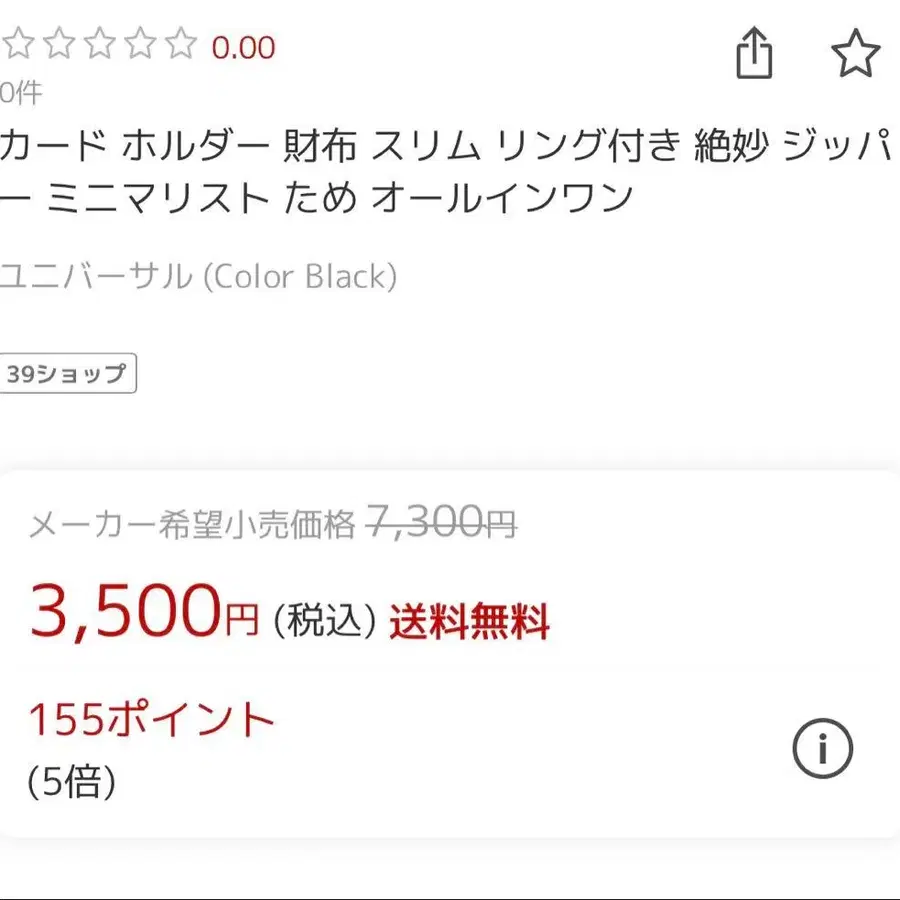Click the メーカー希望小売価格 label
This screenshot has height=900, width=900.
click(192, 524)
